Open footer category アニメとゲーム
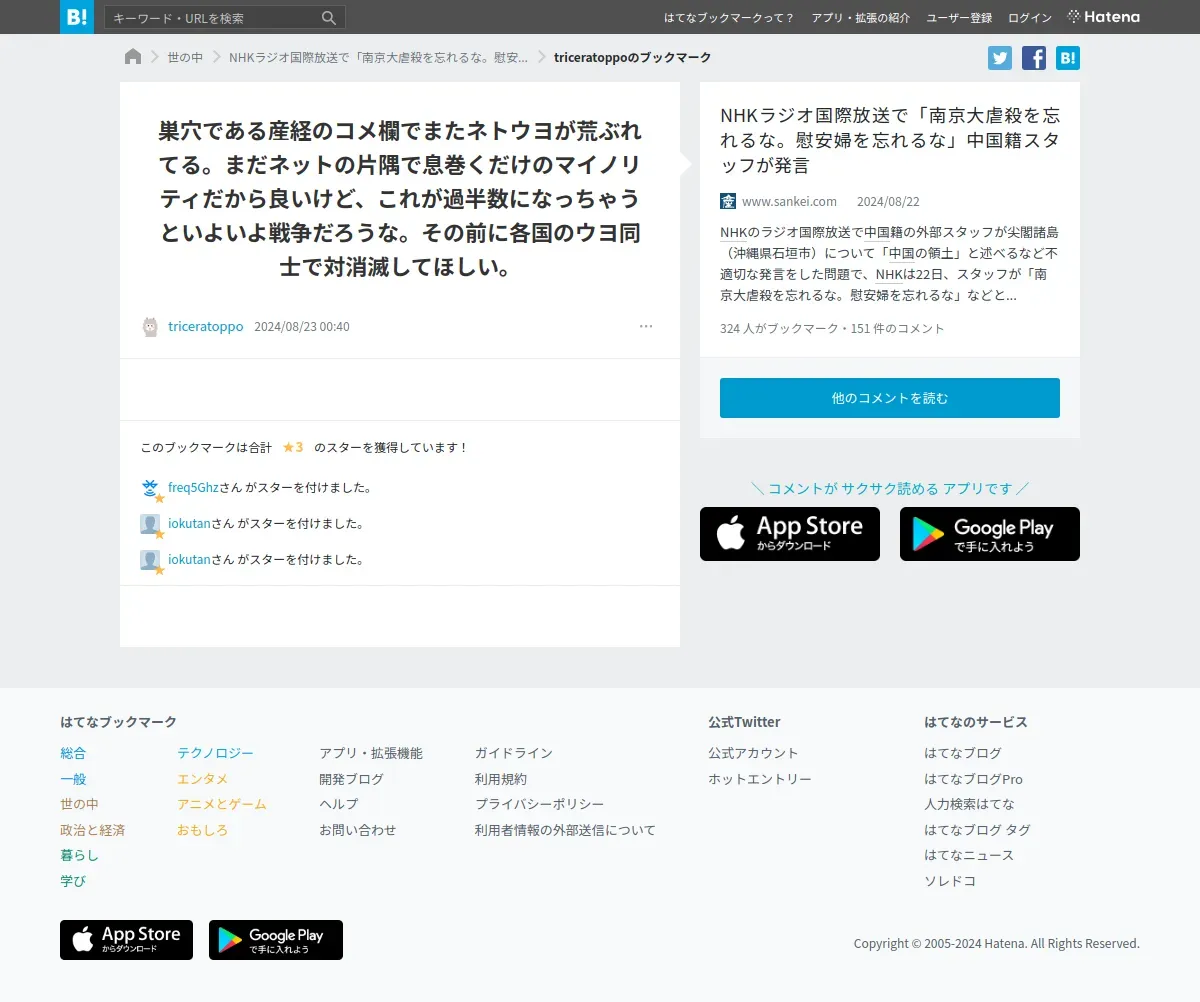The width and height of the screenshot is (1200, 1002). [x=222, y=804]
